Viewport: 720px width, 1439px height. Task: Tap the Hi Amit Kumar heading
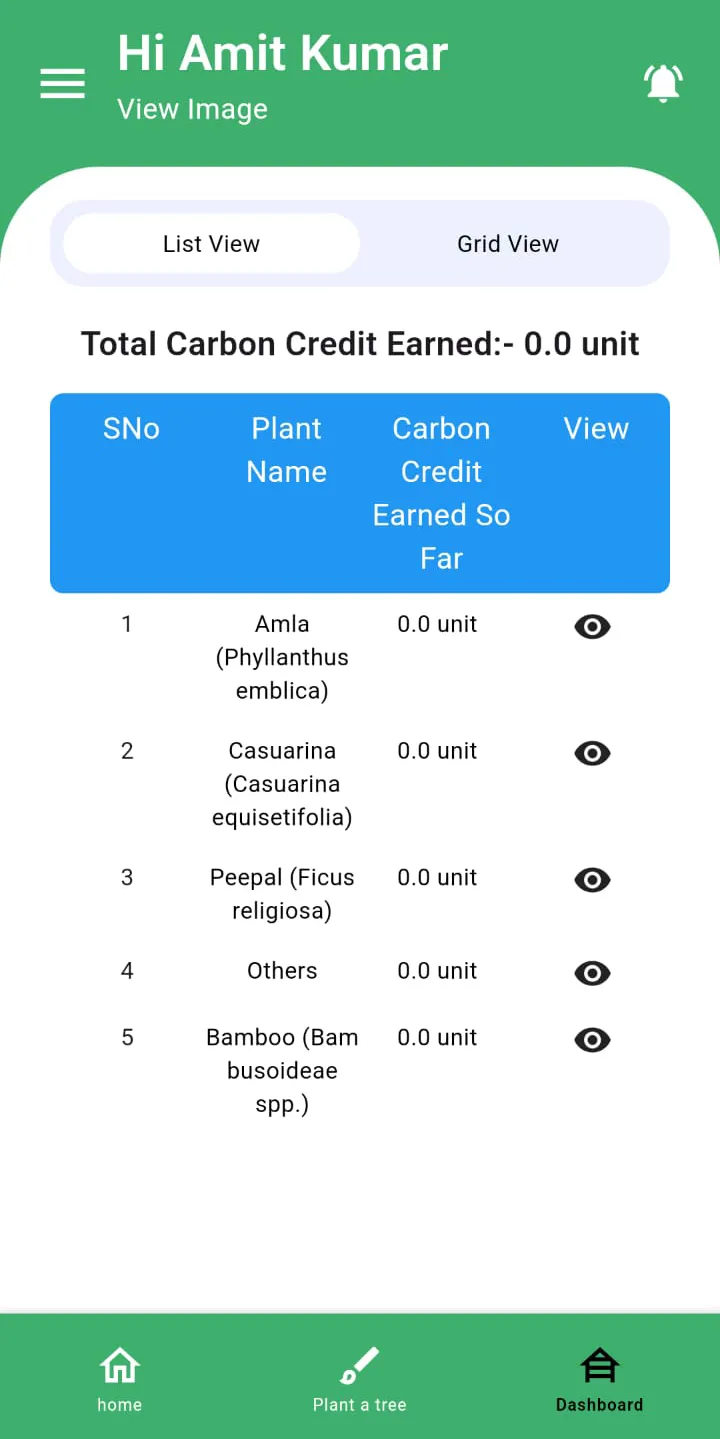282,52
